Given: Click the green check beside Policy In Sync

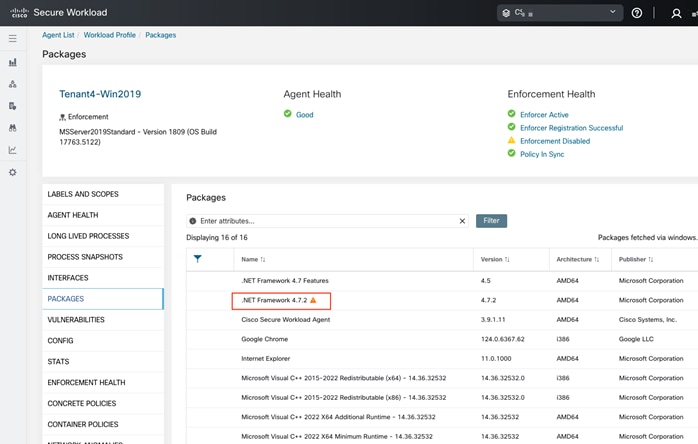Looking at the screenshot, I should tap(511, 153).
